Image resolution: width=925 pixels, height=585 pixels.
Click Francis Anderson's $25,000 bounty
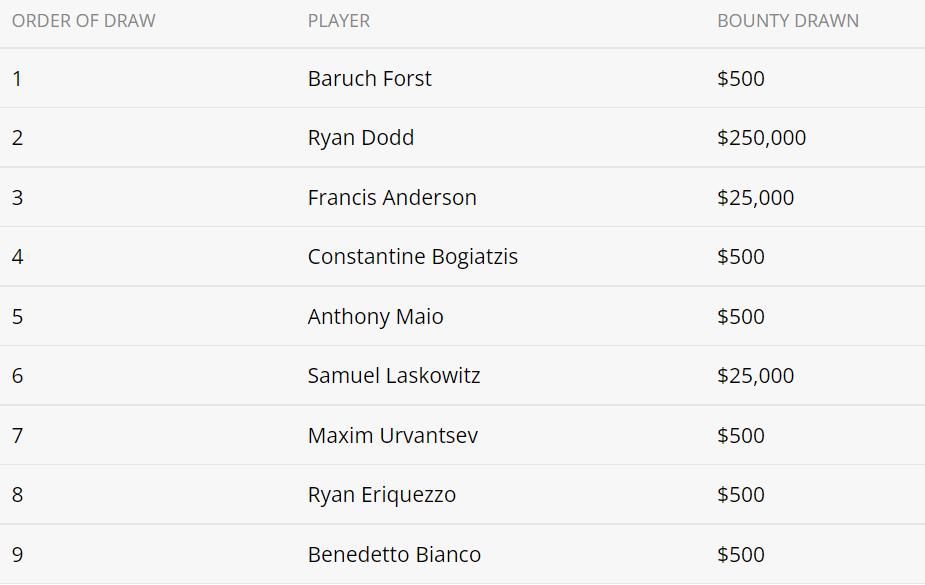(x=756, y=198)
